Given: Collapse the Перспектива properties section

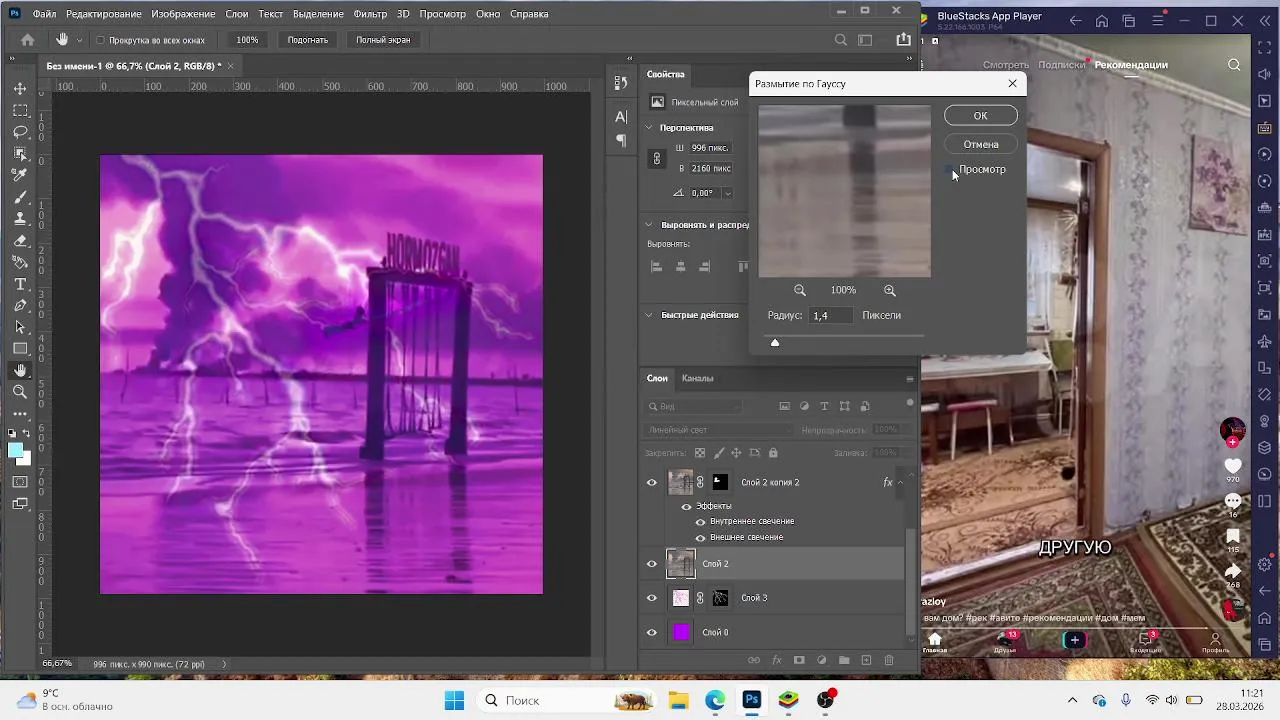Looking at the screenshot, I should [648, 128].
